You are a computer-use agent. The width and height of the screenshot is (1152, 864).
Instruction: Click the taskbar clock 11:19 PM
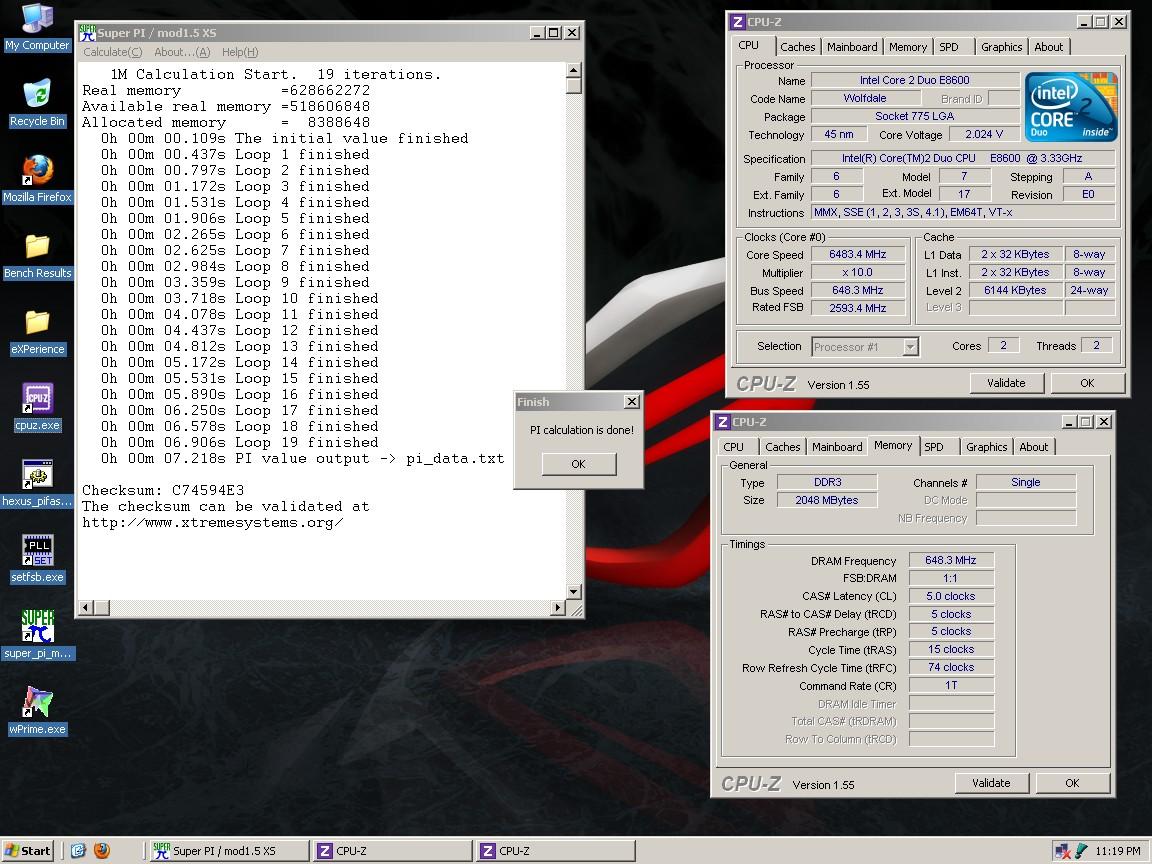coord(1117,852)
